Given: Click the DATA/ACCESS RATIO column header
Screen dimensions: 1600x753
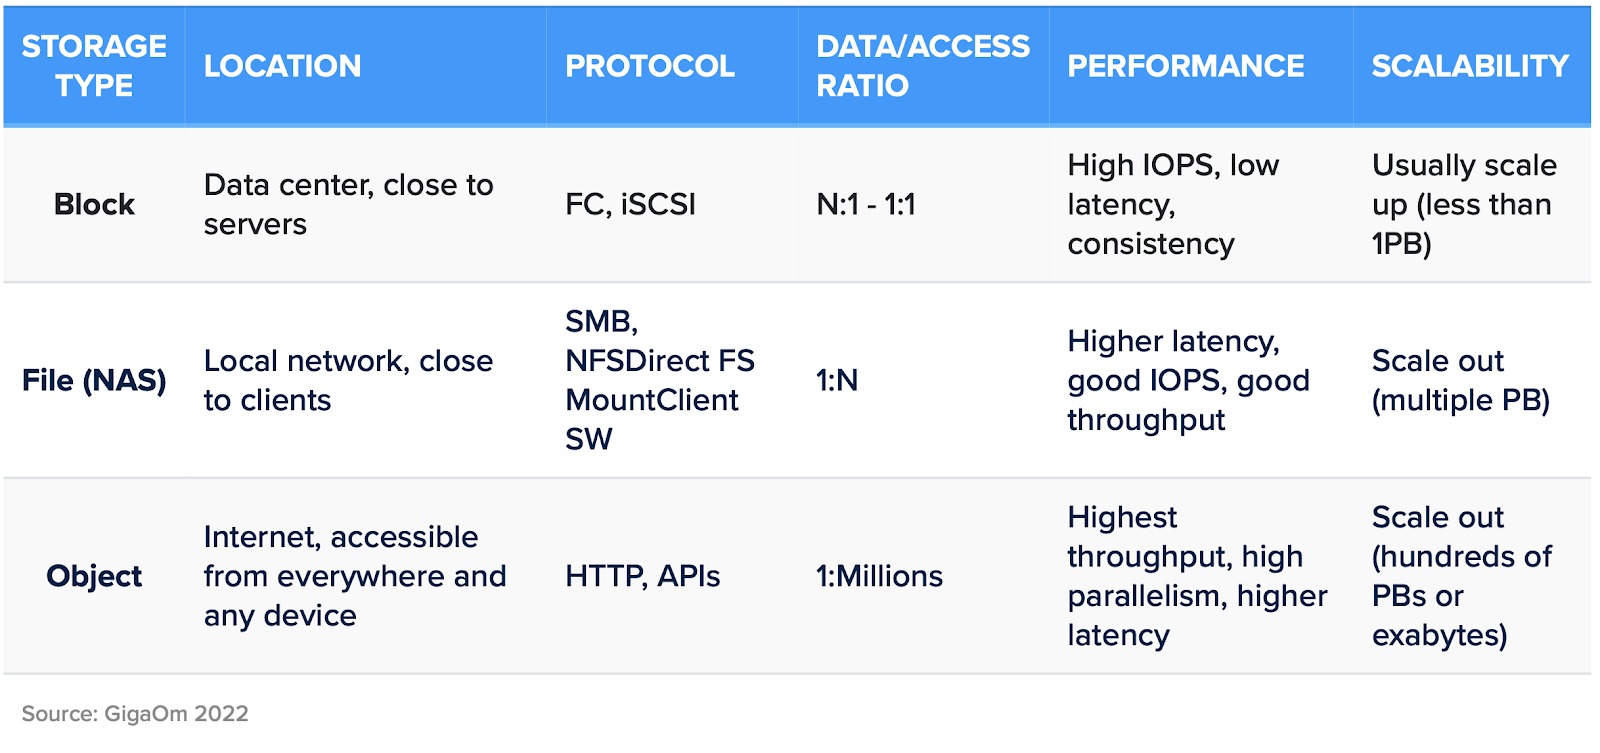Looking at the screenshot, I should (x=922, y=66).
